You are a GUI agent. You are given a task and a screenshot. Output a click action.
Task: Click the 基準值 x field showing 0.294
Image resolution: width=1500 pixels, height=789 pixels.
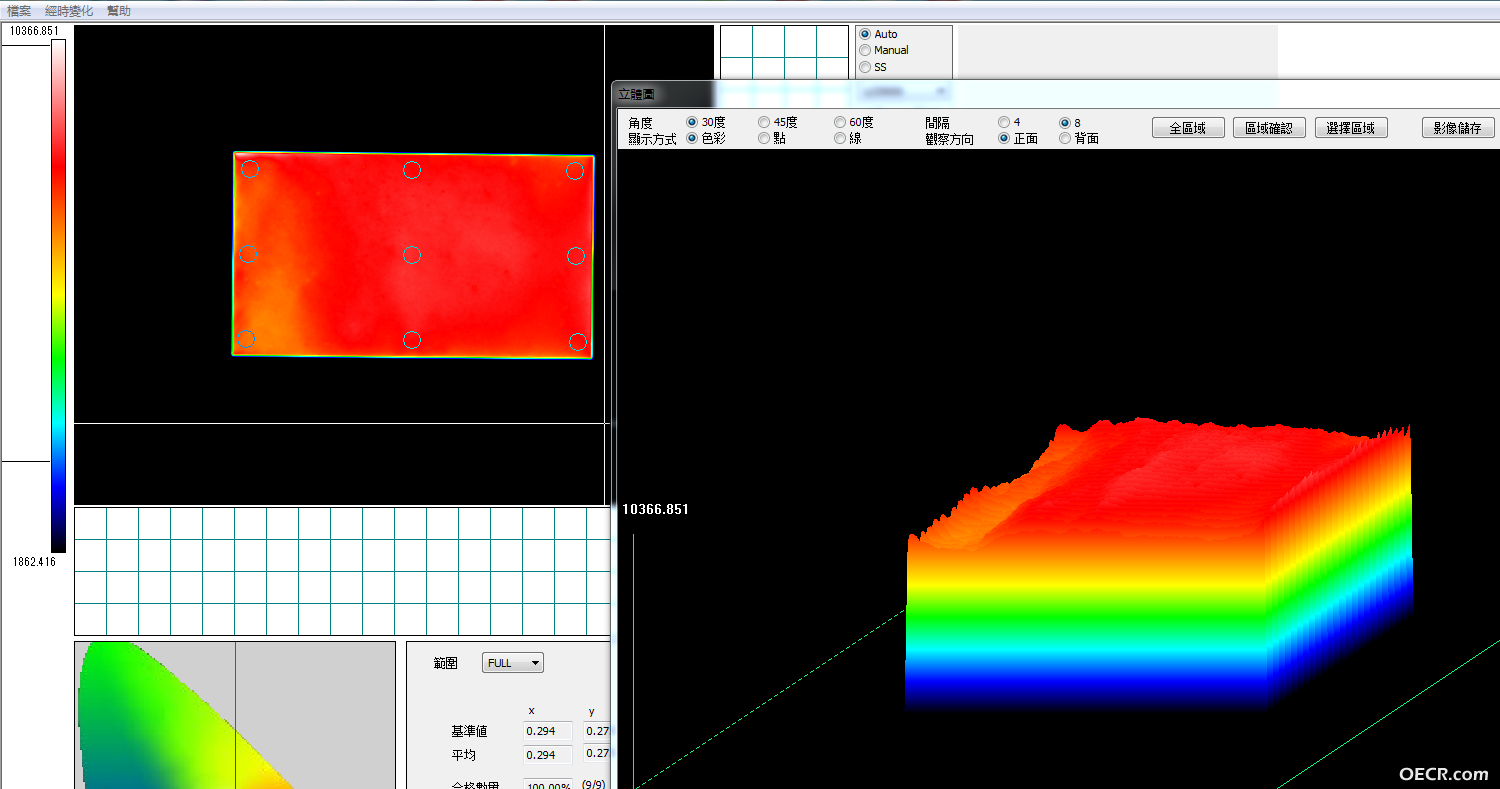[548, 731]
